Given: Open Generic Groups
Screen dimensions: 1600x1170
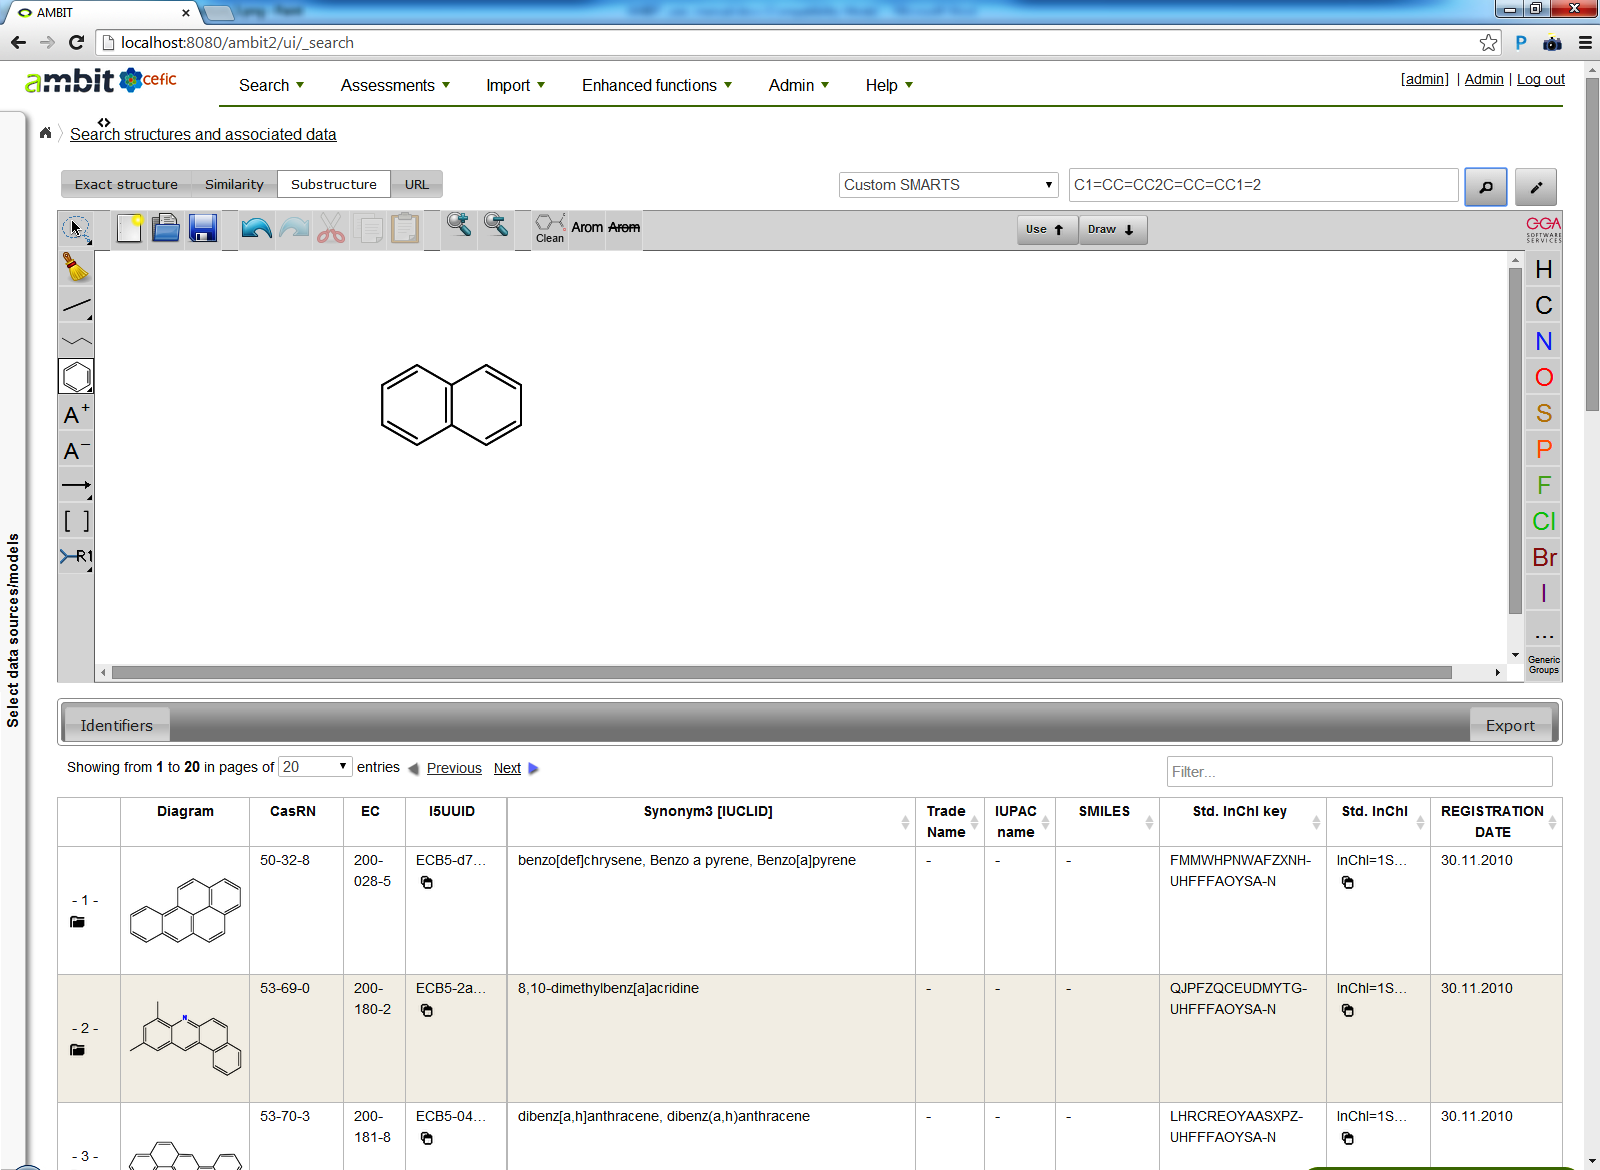Looking at the screenshot, I should point(1544,665).
